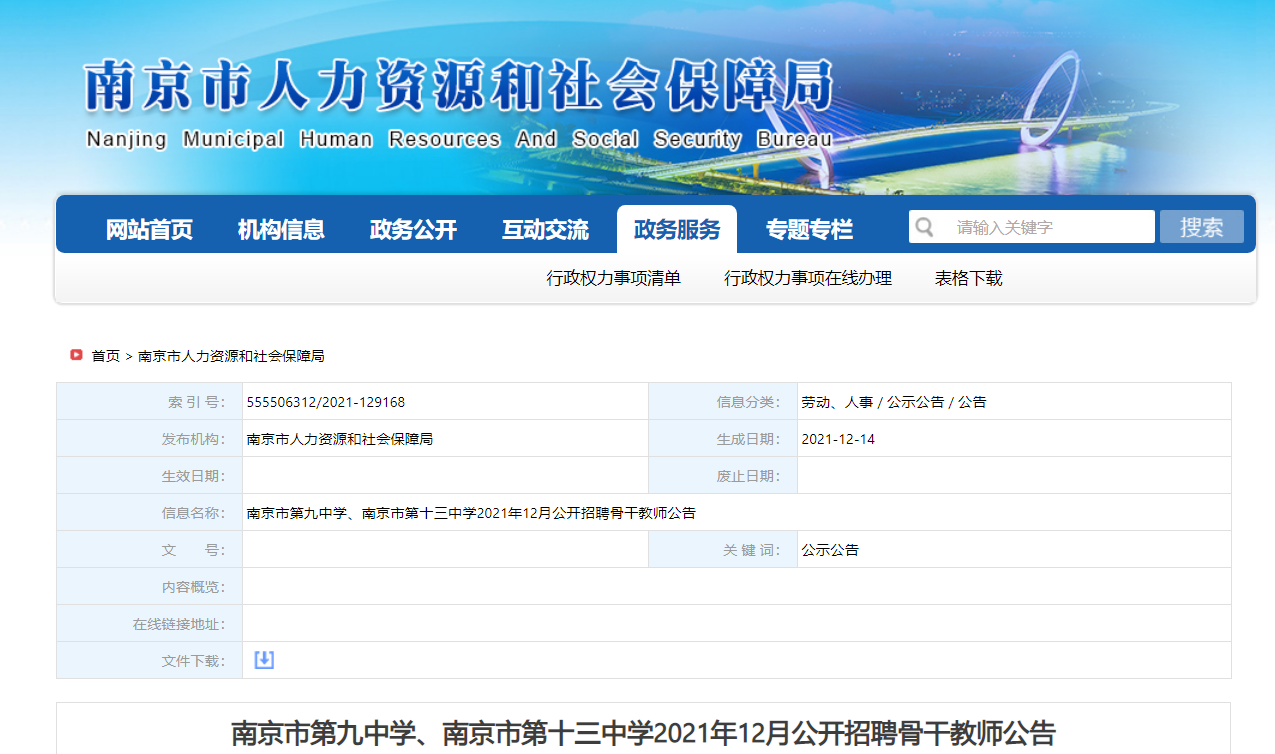The height and width of the screenshot is (754, 1275).
Task: Open the 专题专栏 navigation item
Action: point(809,230)
